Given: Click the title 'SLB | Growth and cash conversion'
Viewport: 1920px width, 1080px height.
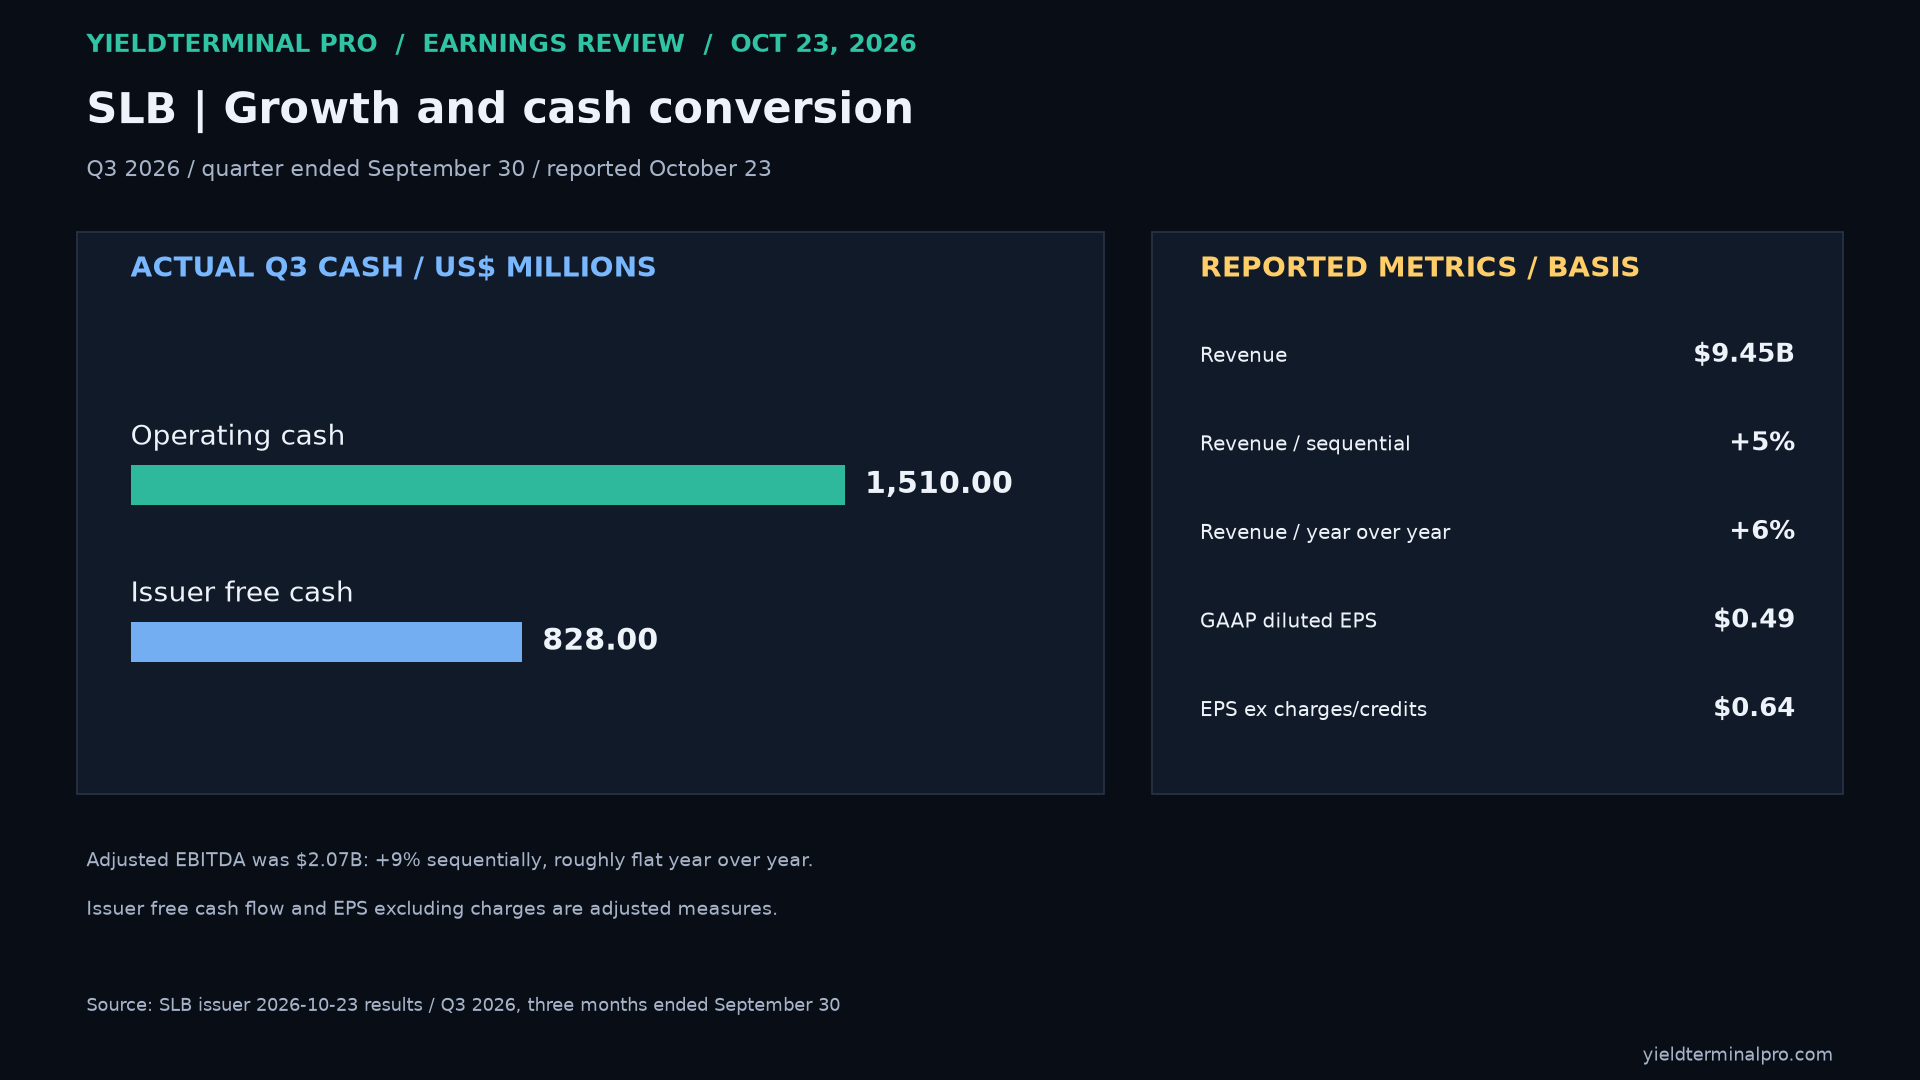Looking at the screenshot, I should (x=500, y=109).
